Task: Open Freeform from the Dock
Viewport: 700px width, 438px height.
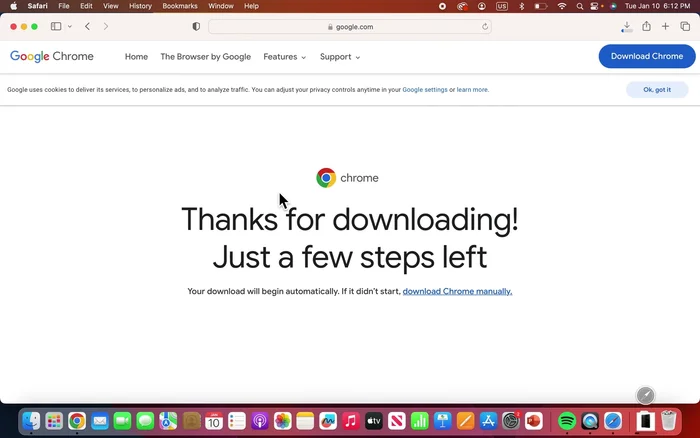Action: pyautogui.click(x=328, y=421)
